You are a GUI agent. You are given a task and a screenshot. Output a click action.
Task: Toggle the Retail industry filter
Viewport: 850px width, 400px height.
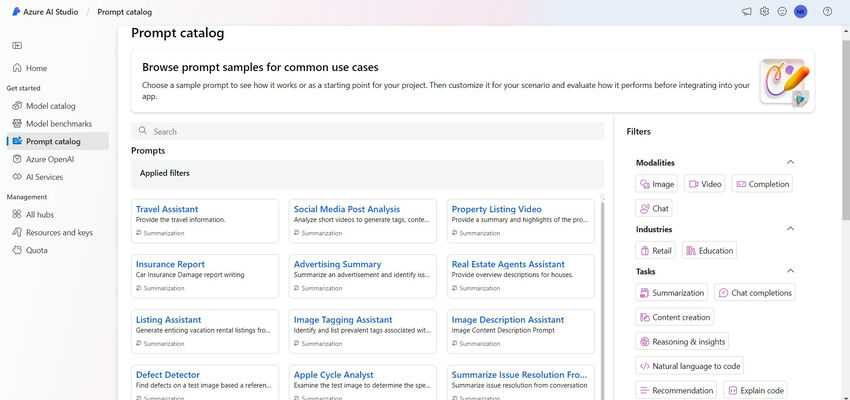pyautogui.click(x=655, y=251)
